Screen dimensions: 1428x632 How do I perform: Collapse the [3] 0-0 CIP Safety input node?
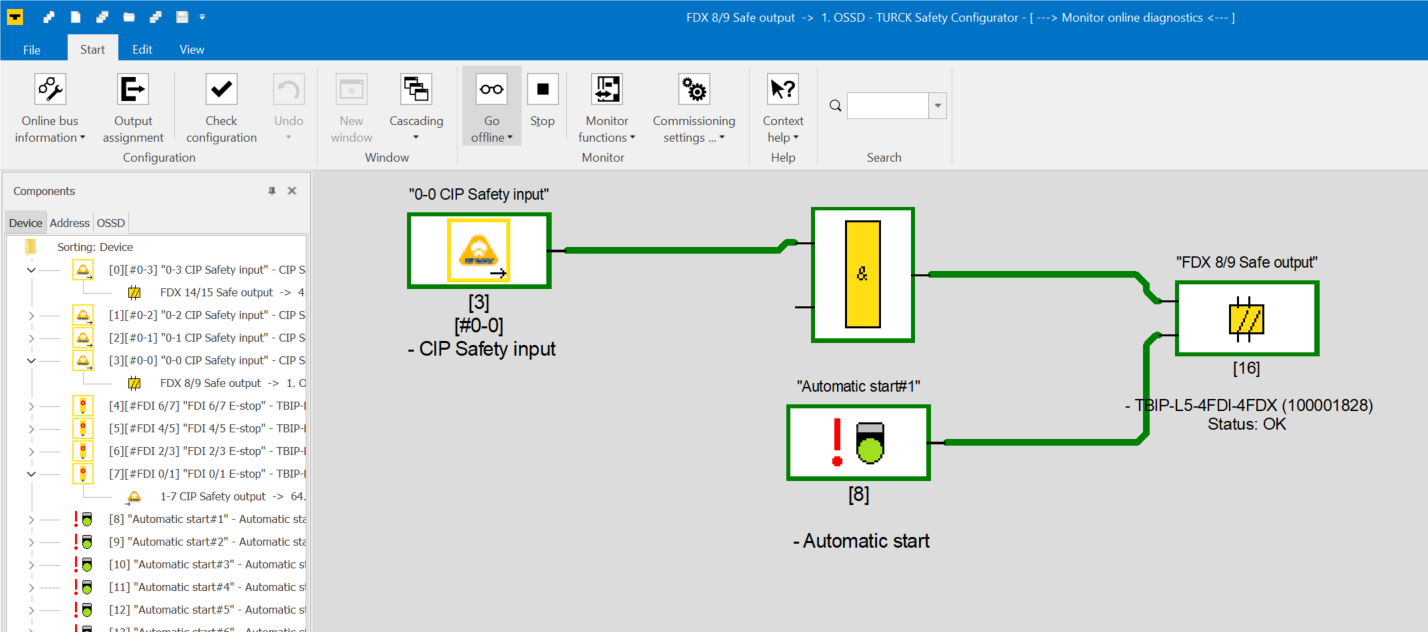31,360
